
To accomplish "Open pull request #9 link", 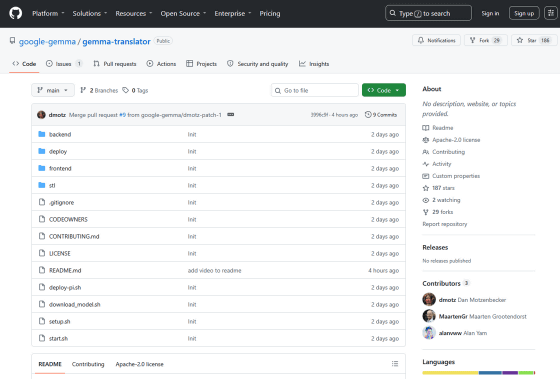I will pyautogui.click(x=122, y=115).
